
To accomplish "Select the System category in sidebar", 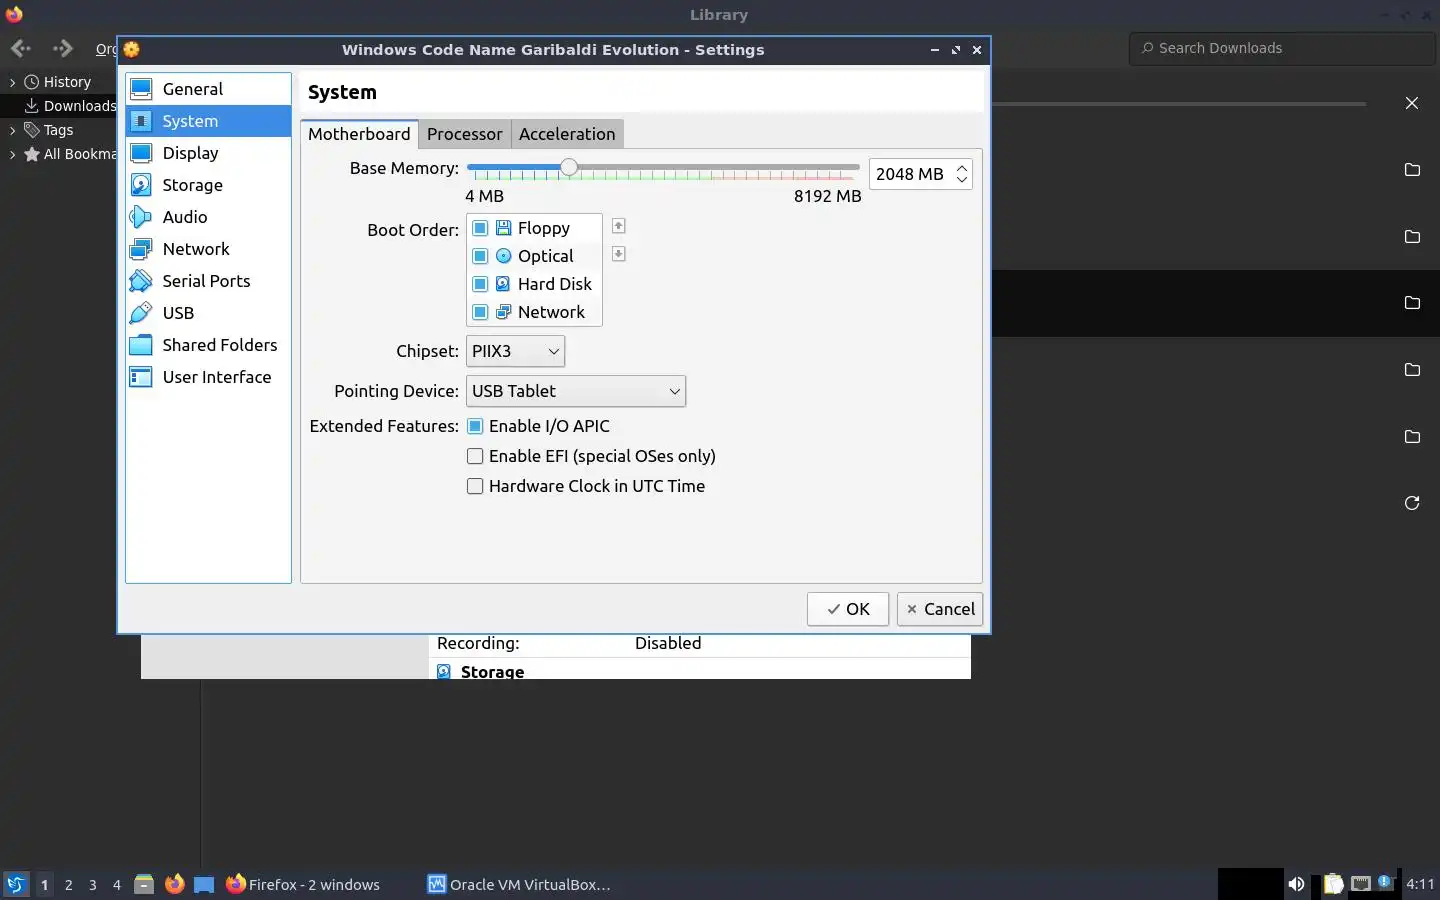I will click(x=208, y=121).
